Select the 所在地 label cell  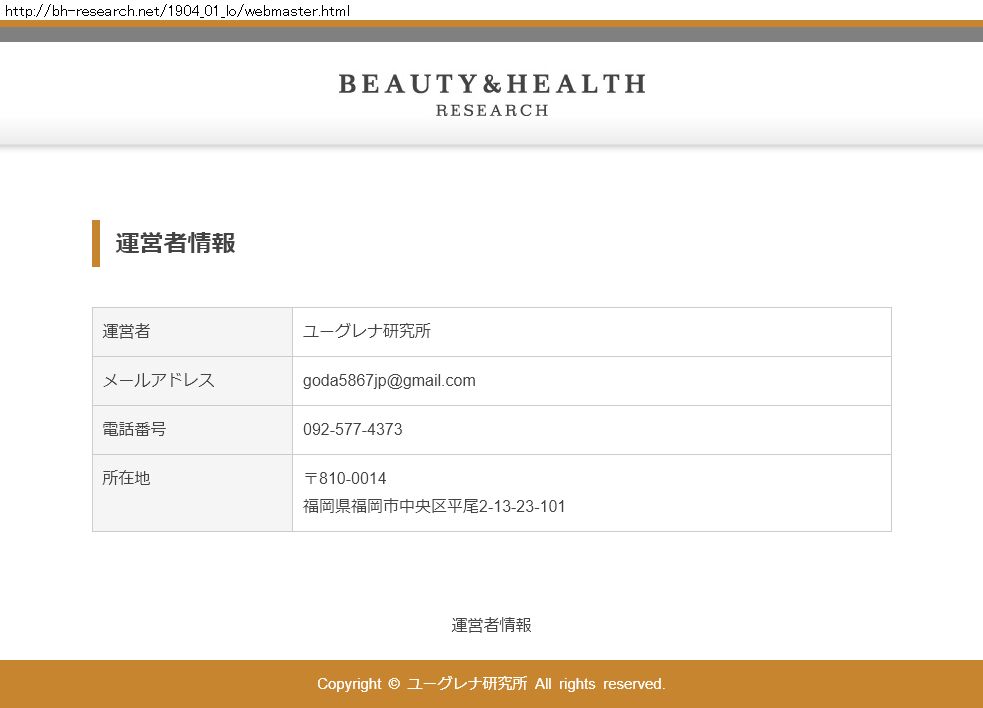point(192,492)
